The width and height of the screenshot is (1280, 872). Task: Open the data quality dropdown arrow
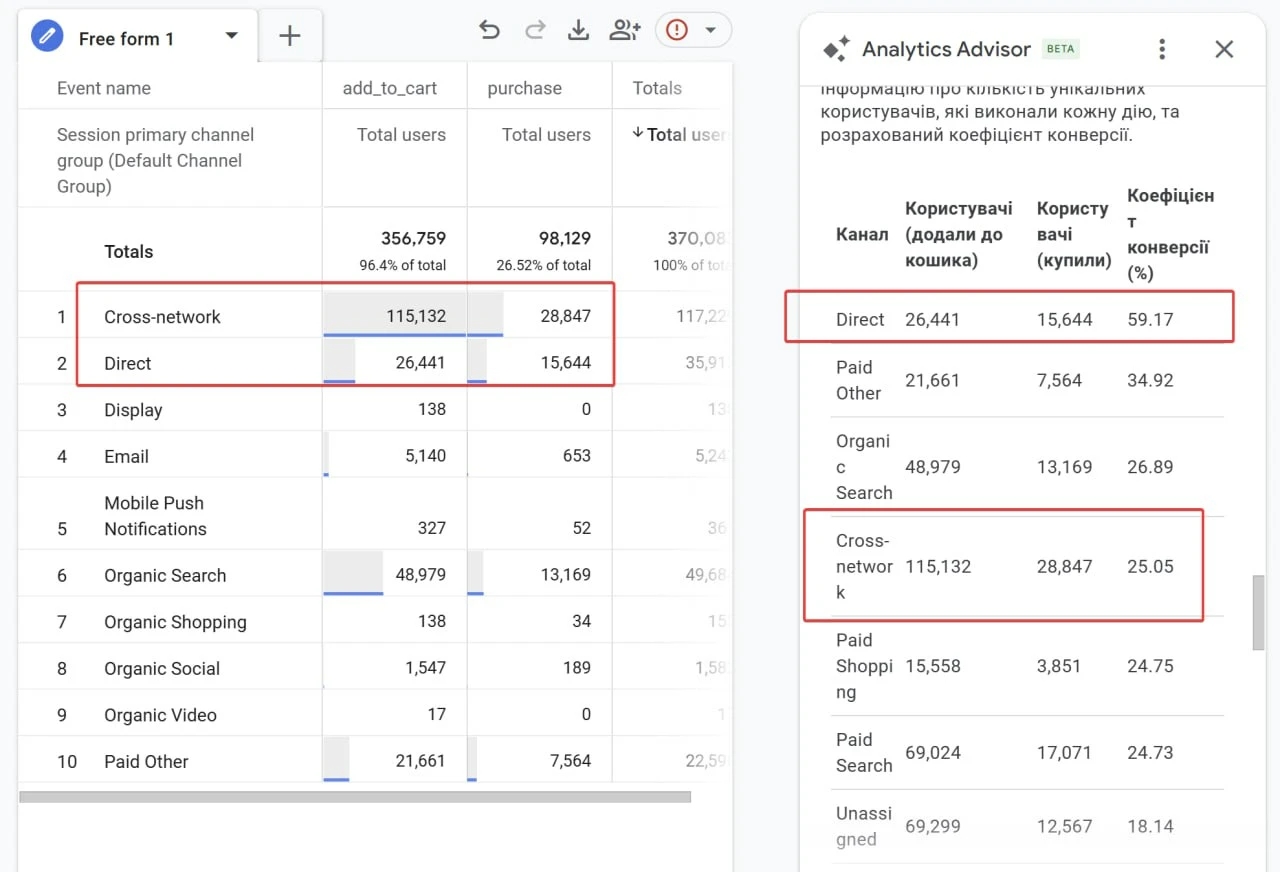click(x=711, y=30)
